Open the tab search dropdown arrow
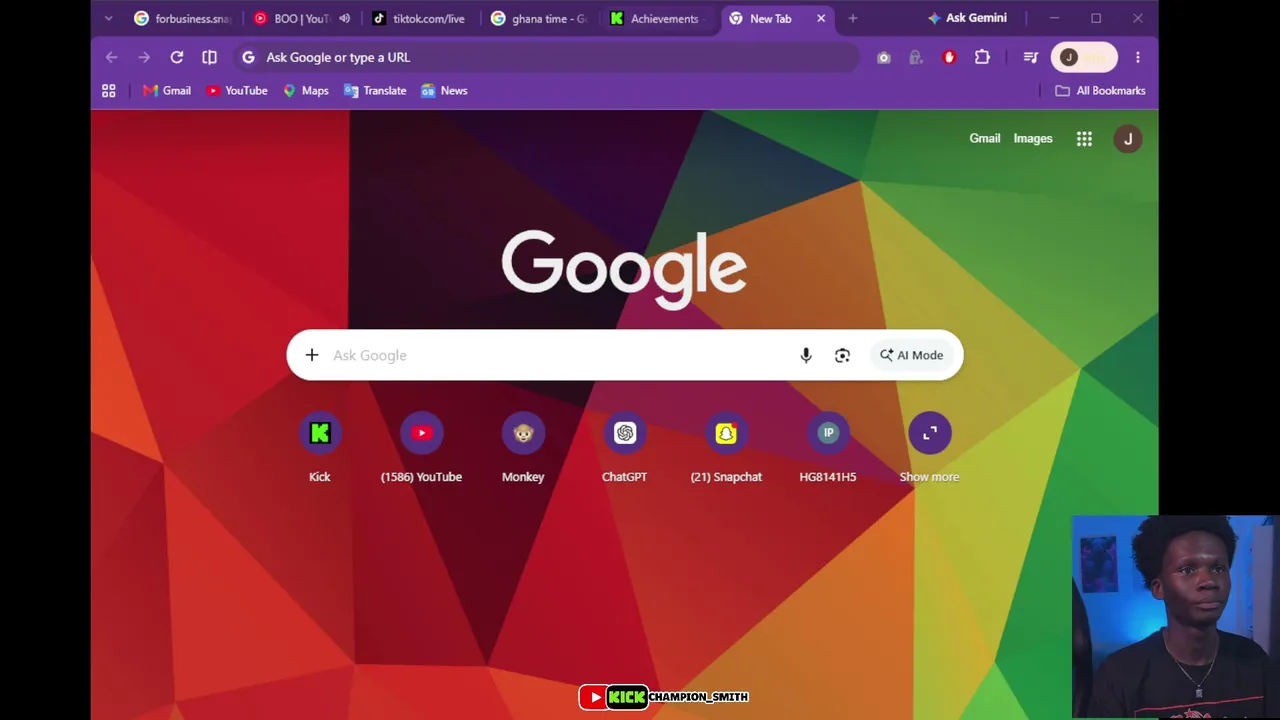Viewport: 1280px width, 720px height. [x=108, y=18]
